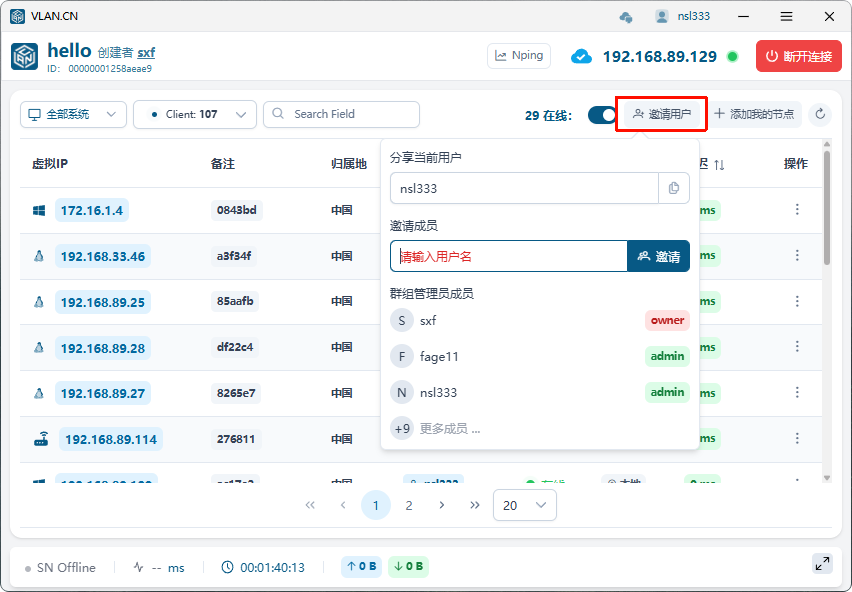Toggle the online-only switch
This screenshot has width=852, height=592.
[602, 115]
